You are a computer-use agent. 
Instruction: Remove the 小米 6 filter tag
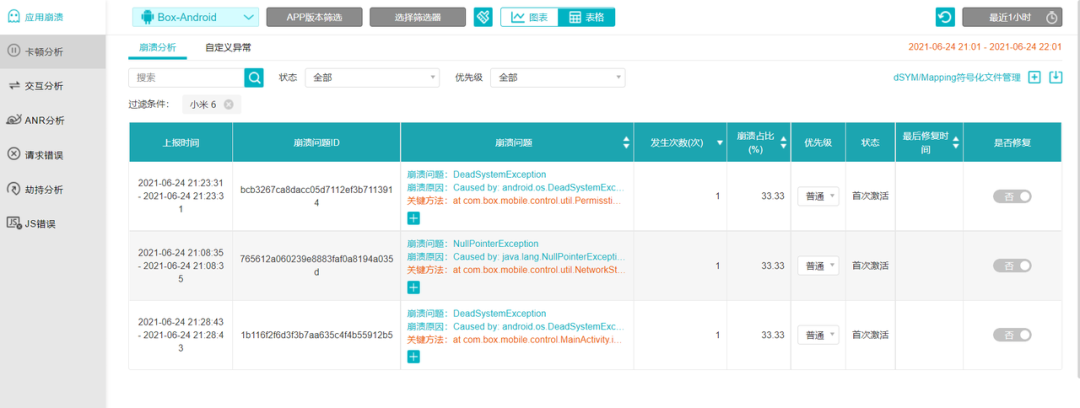[228, 104]
